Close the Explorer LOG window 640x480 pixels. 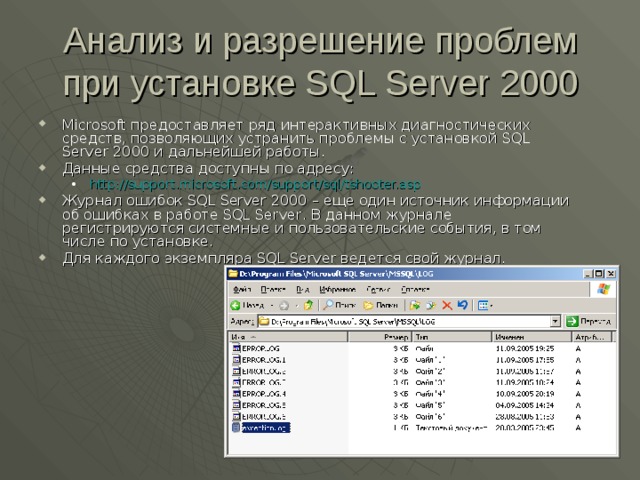click(x=610, y=274)
